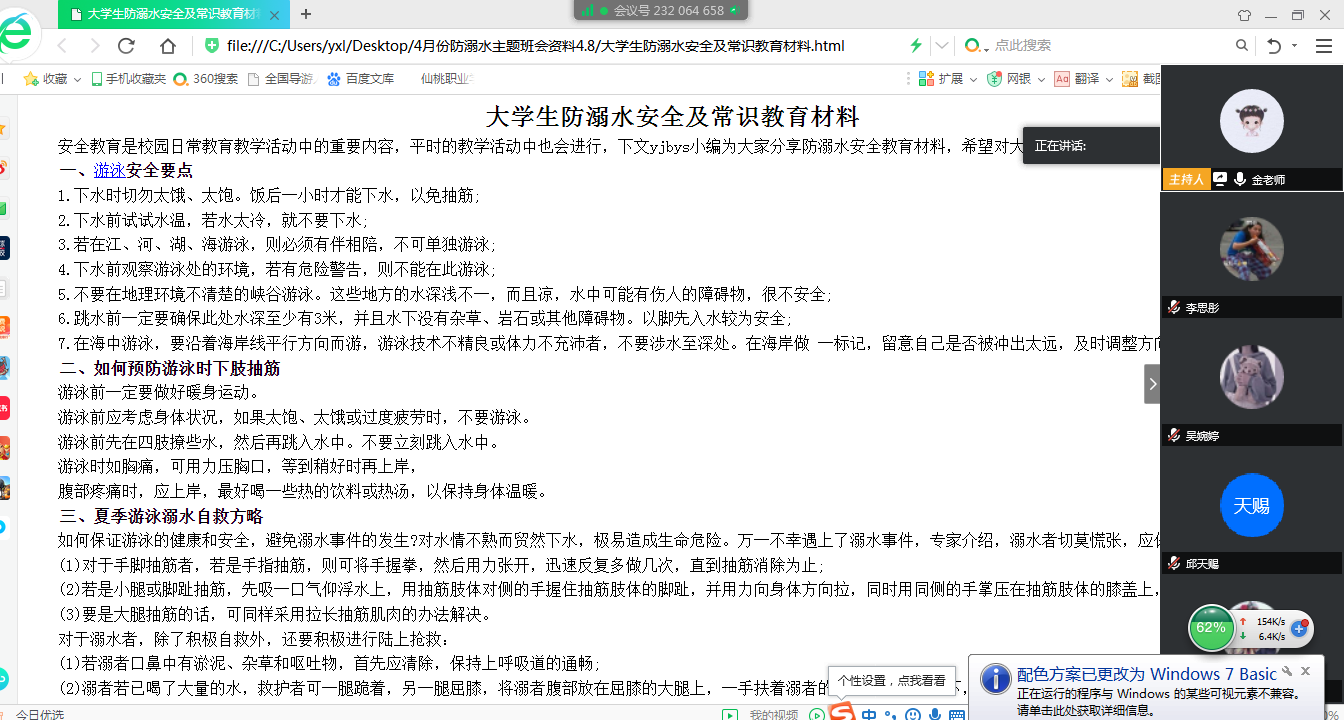
Task: Expand the collapsed participant panel arrow
Action: click(1152, 384)
